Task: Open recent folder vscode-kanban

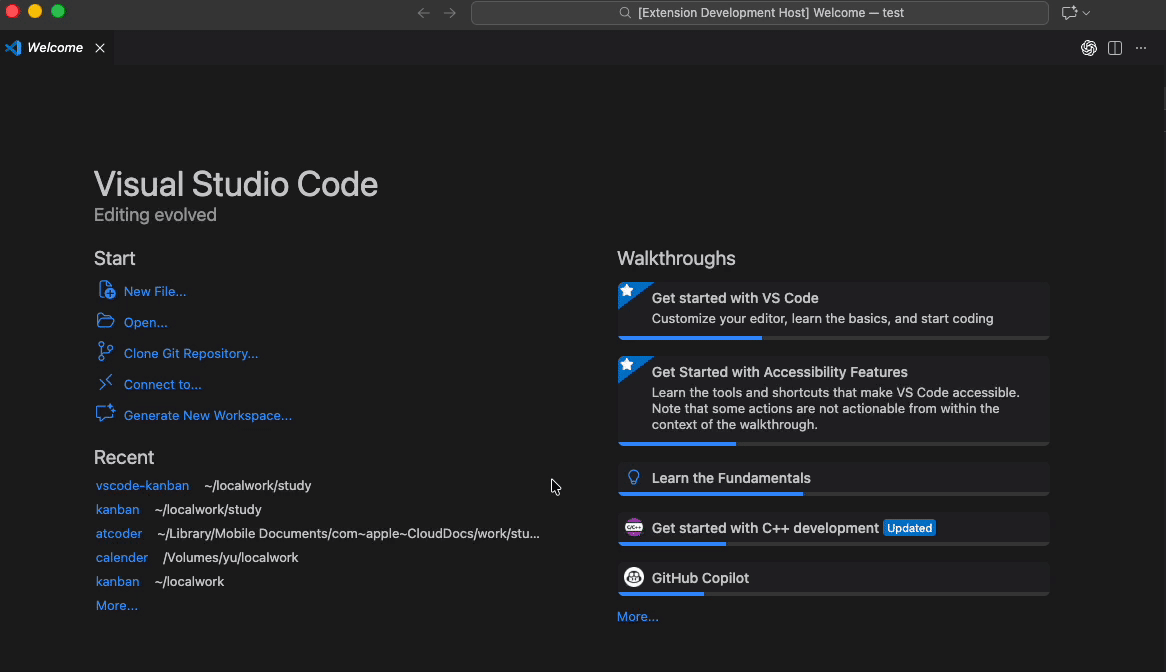Action: 142,485
